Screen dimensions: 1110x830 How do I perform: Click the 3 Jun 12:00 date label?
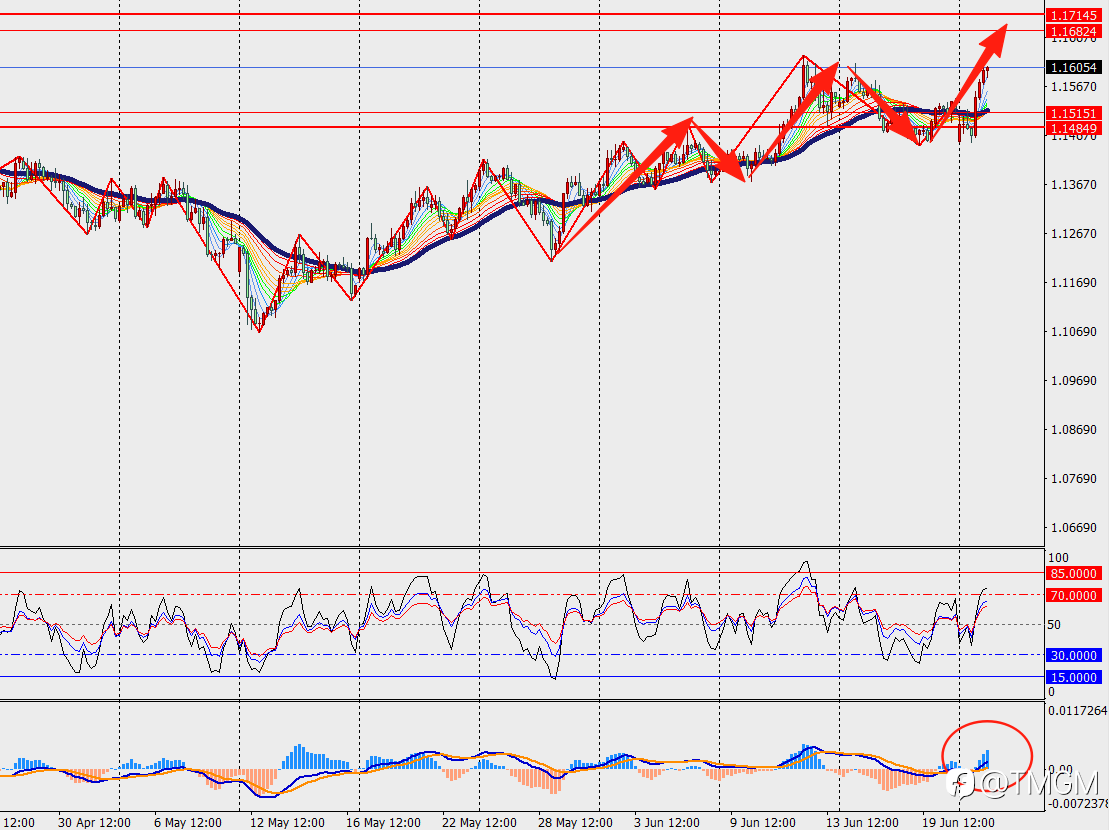(667, 822)
